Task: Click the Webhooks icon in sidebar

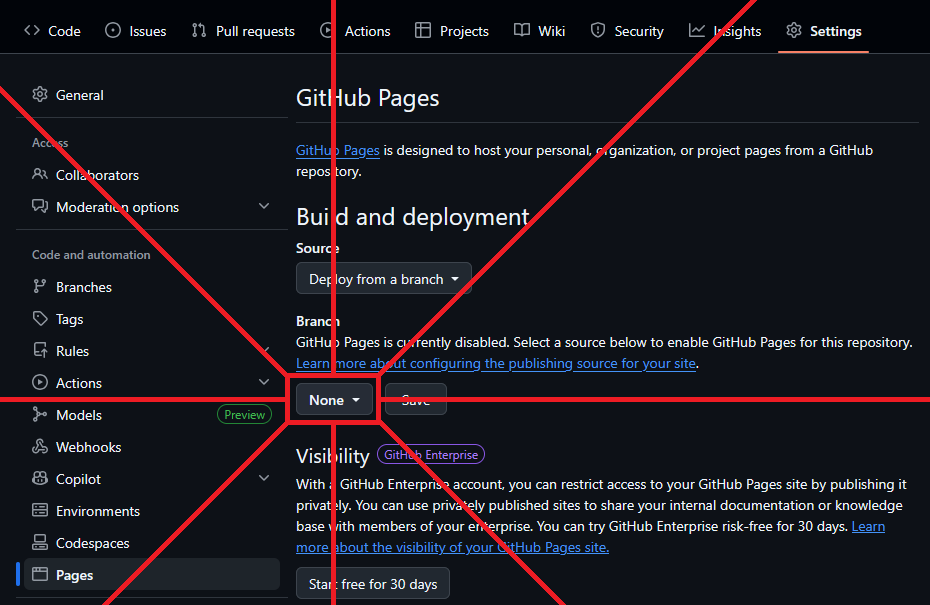Action: 40,447
